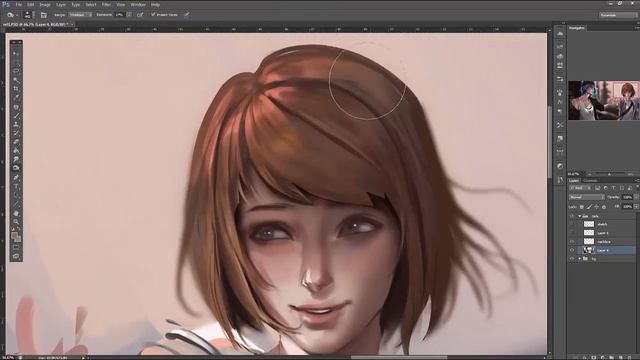The height and width of the screenshot is (360, 640).
Task: Select the Eyedropper tool
Action: click(x=16, y=98)
